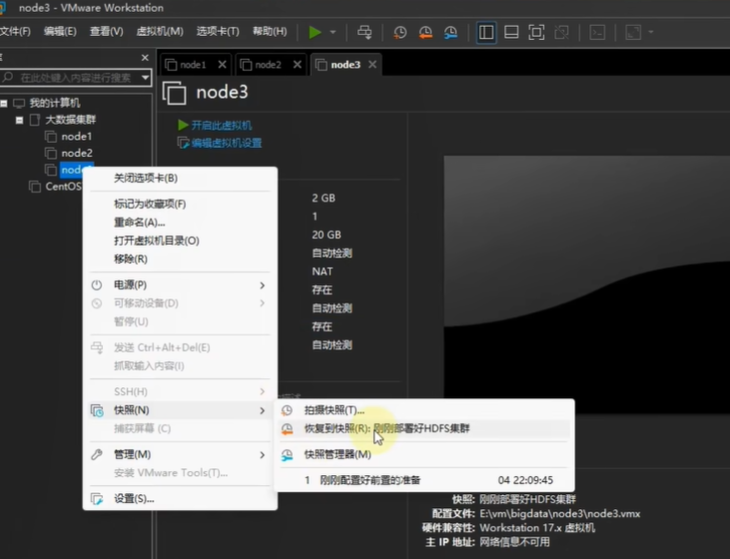Open the 文件(F) menu
Screen dimensions: 730x559
point(15,31)
